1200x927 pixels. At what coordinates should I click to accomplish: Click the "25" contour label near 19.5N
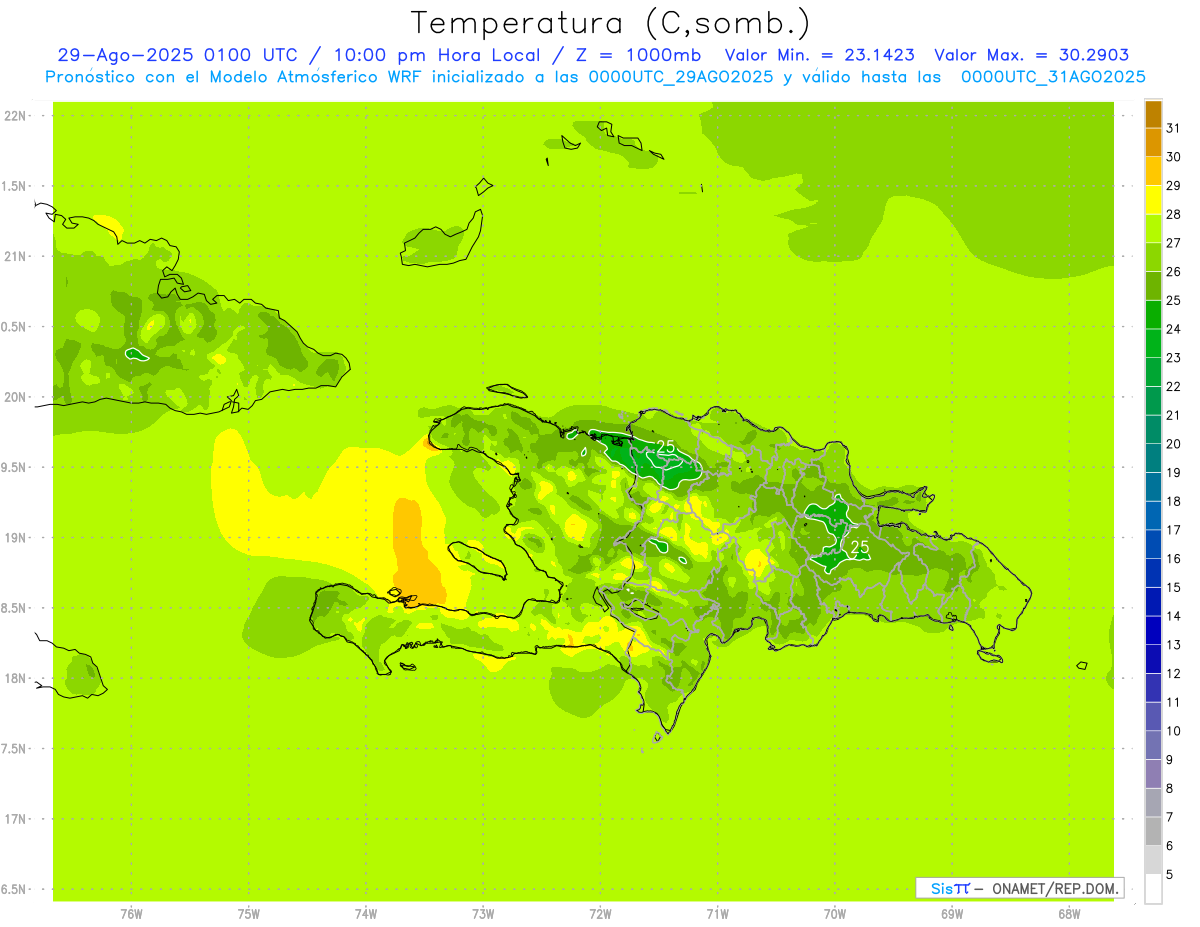pos(666,447)
